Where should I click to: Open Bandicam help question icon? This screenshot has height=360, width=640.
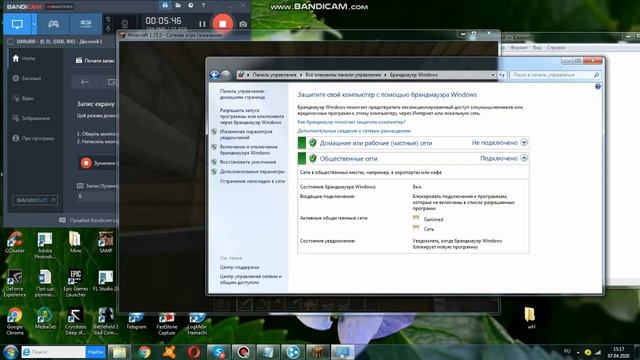(x=203, y=5)
